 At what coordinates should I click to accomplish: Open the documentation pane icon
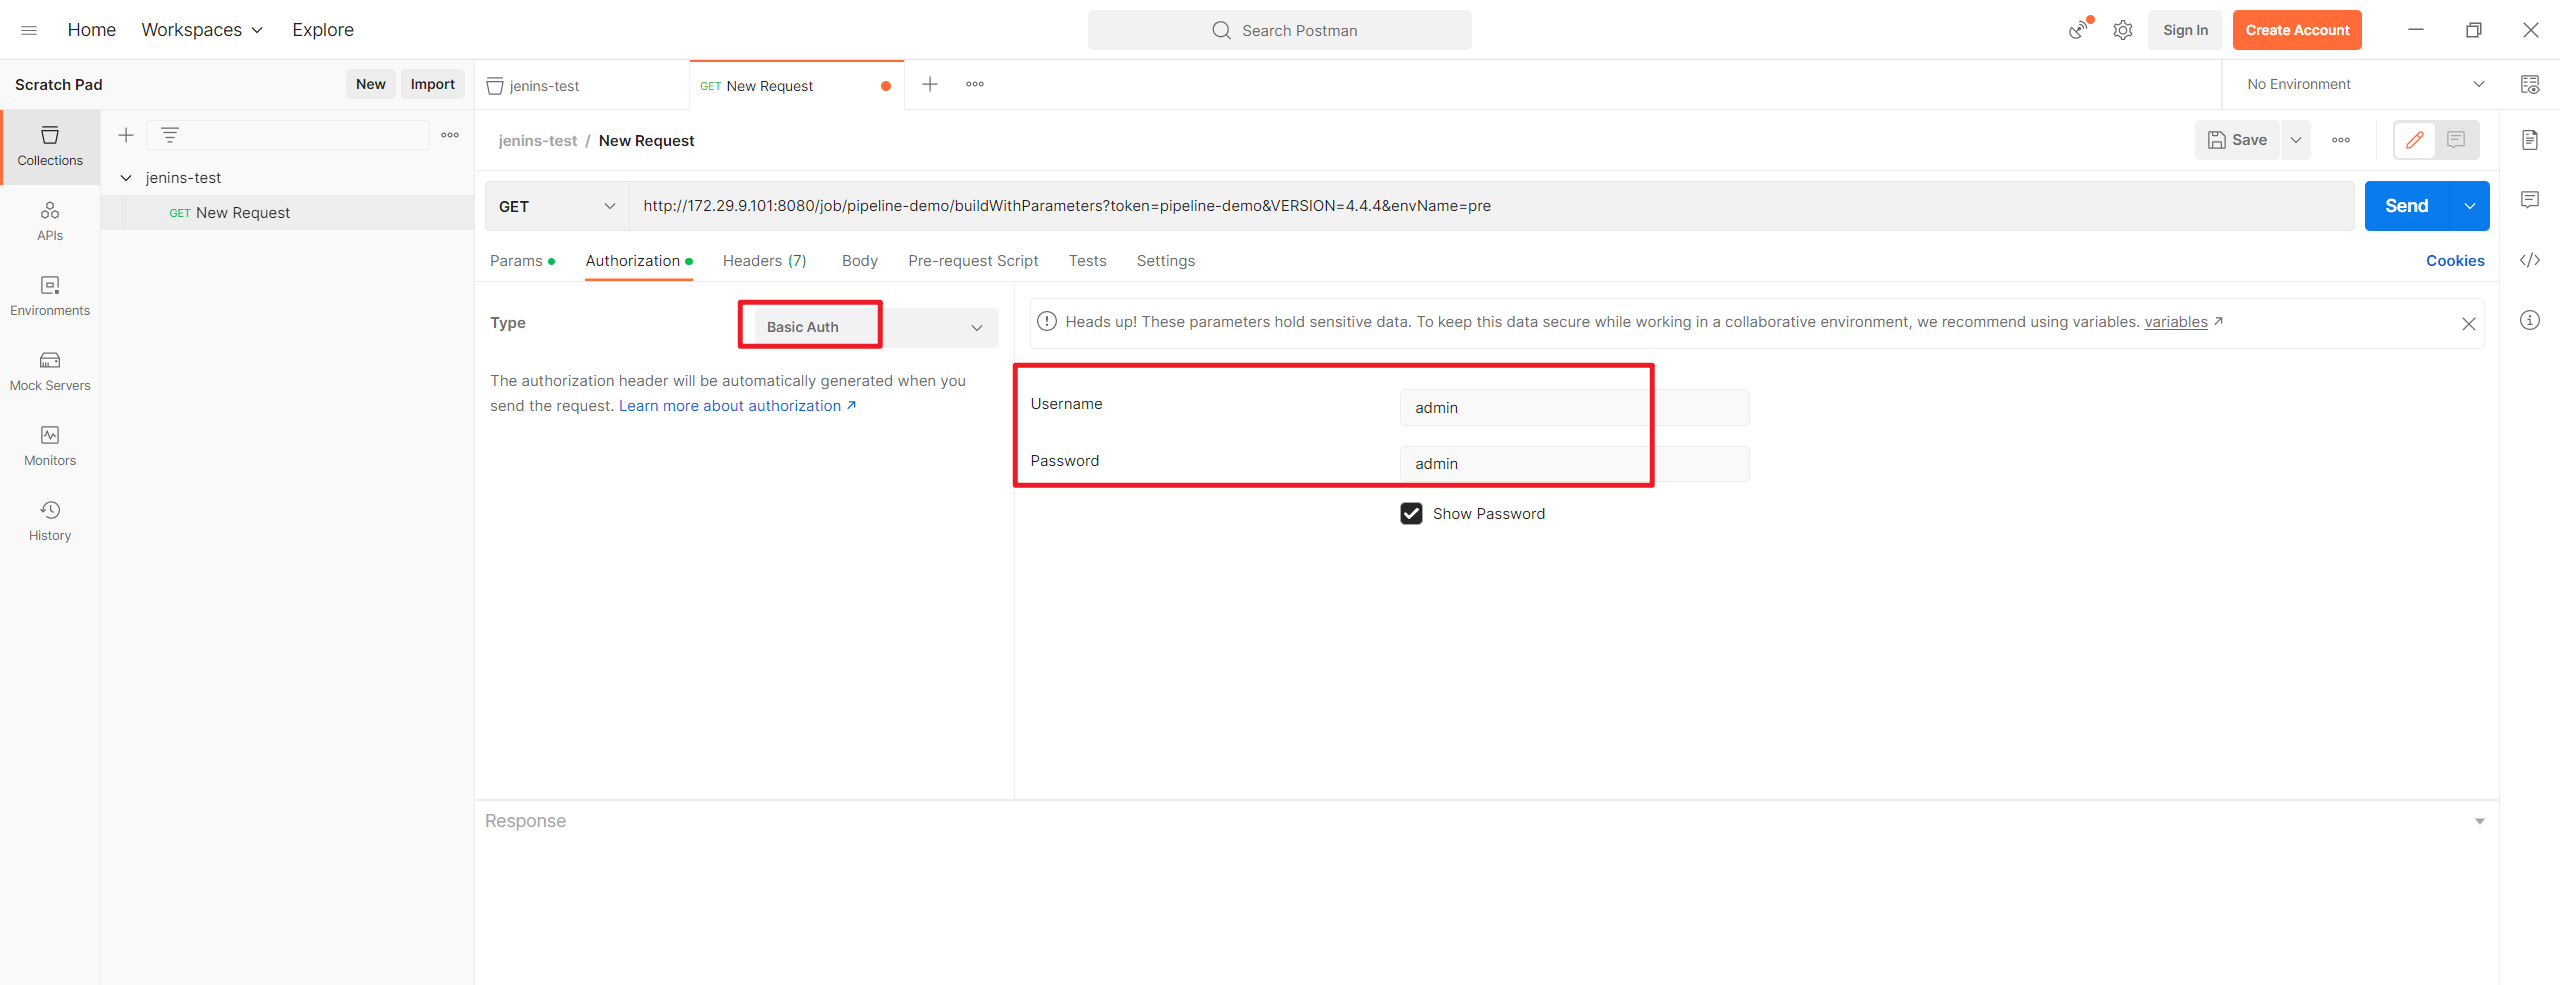click(2530, 140)
